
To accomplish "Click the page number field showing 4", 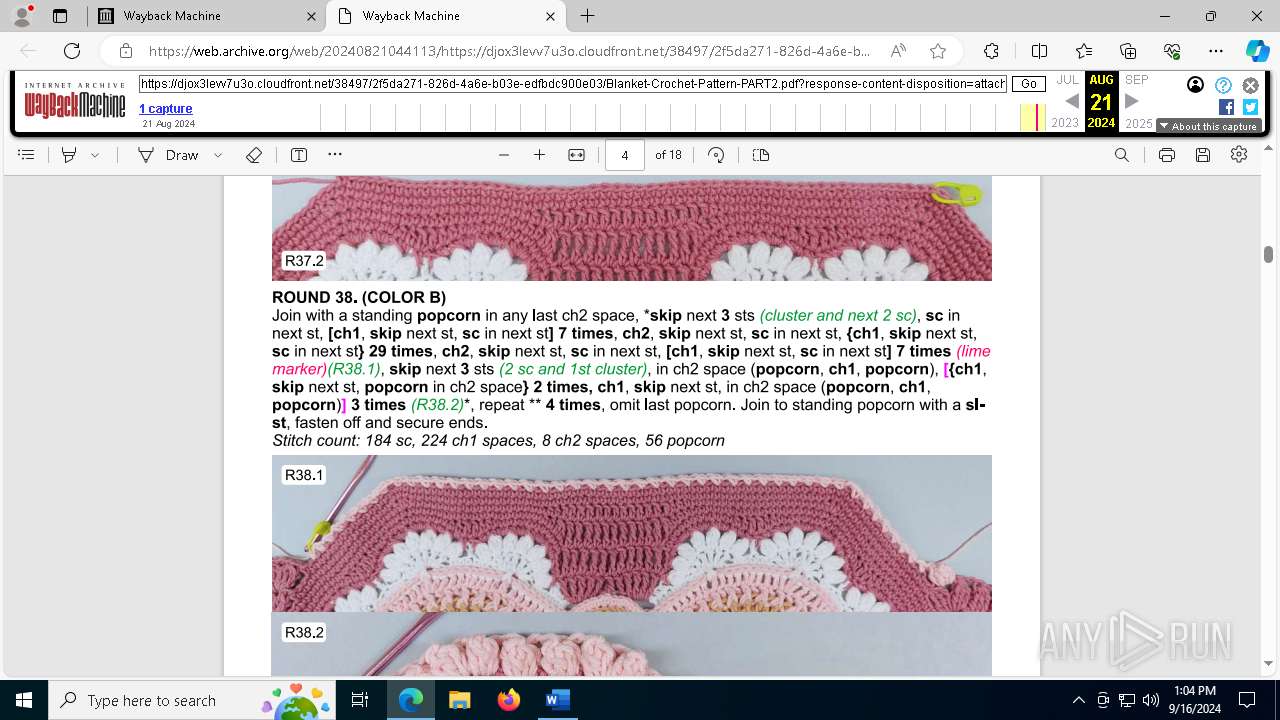I will [625, 155].
